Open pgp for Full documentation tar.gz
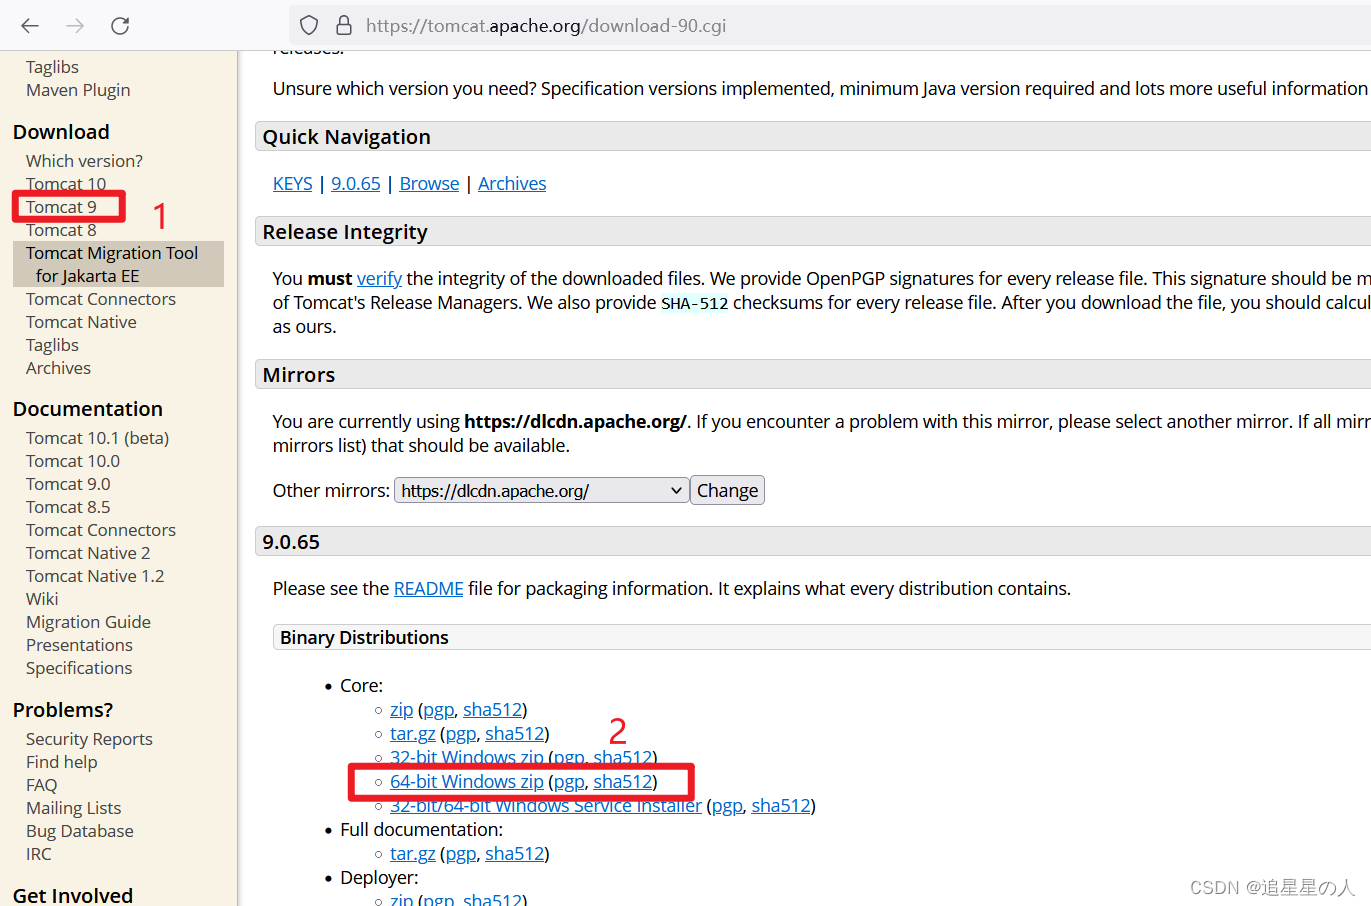This screenshot has width=1371, height=906. [x=460, y=854]
